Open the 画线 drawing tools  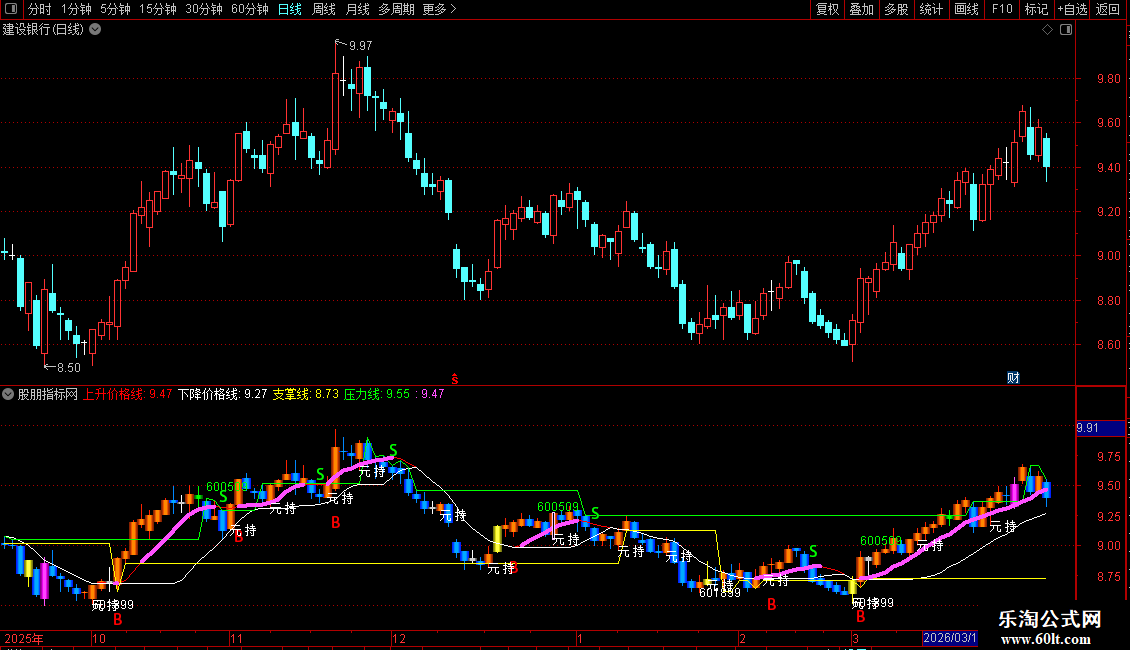coord(966,9)
